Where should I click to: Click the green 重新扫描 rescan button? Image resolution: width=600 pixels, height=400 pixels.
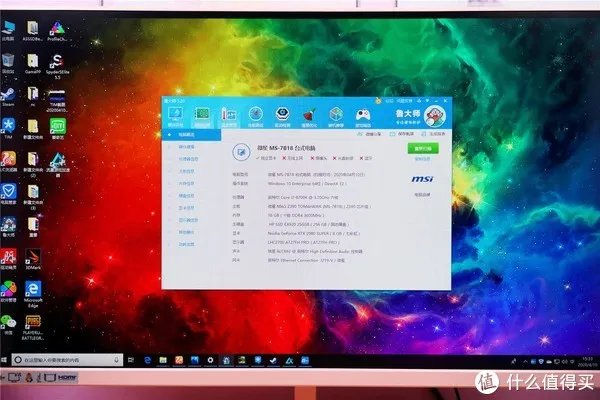tap(421, 148)
